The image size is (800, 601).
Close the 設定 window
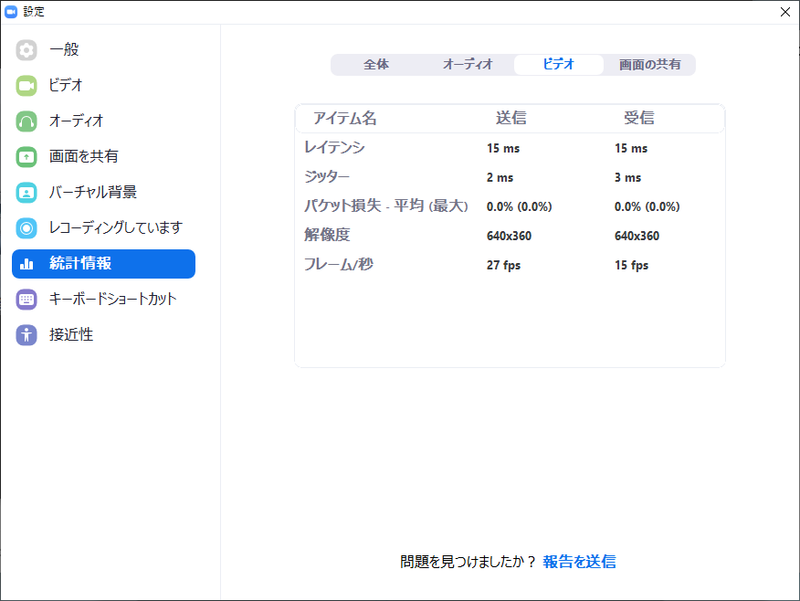pyautogui.click(x=785, y=12)
